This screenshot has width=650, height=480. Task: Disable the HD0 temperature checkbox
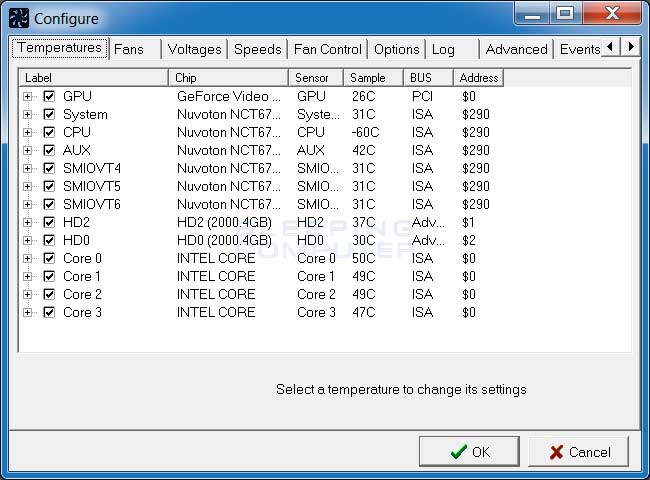tap(49, 241)
